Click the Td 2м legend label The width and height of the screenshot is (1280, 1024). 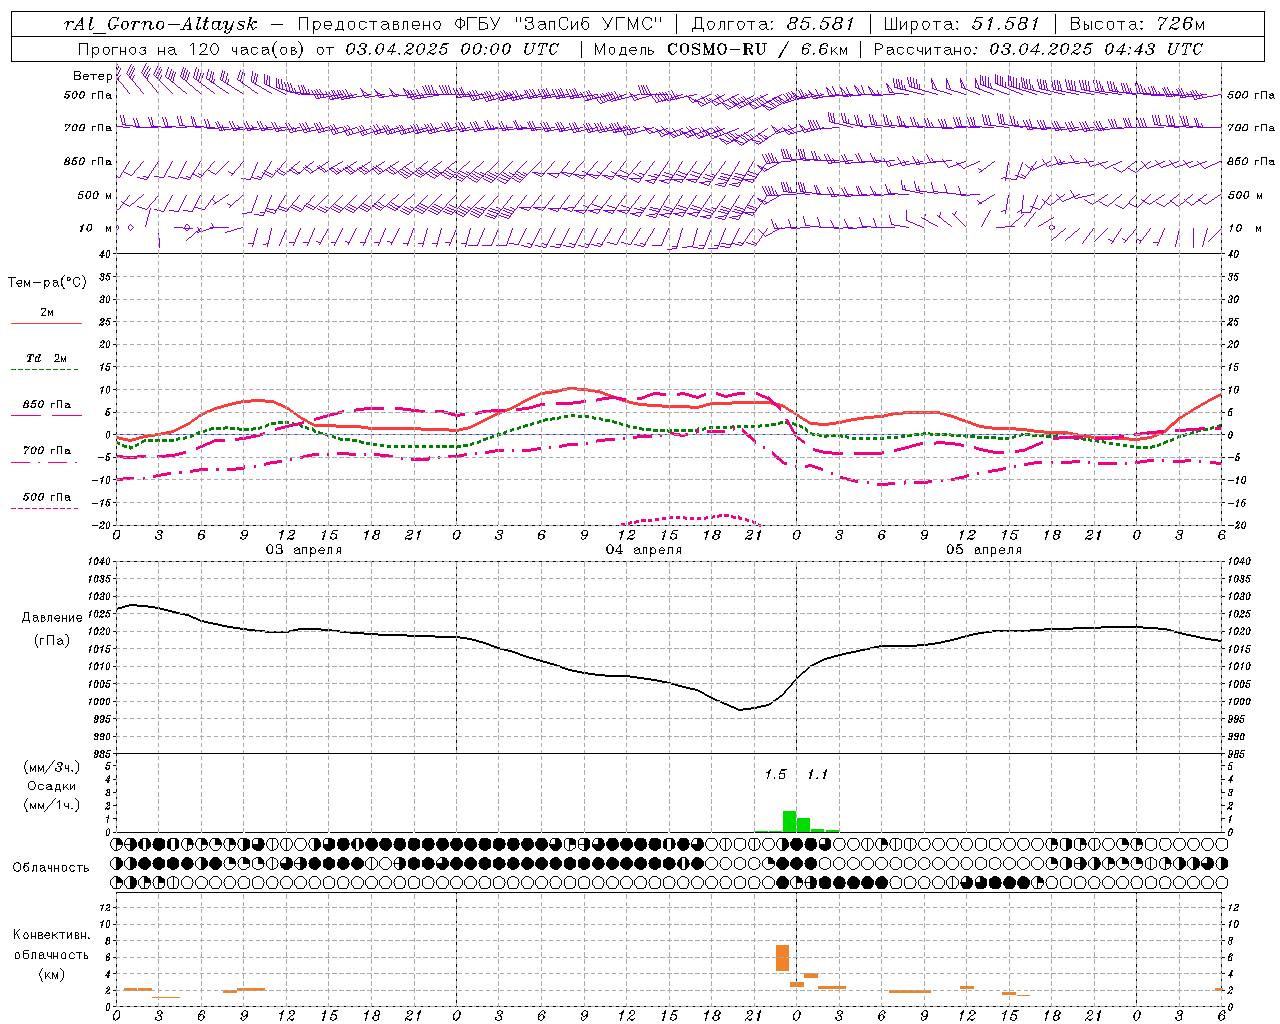click(47, 358)
